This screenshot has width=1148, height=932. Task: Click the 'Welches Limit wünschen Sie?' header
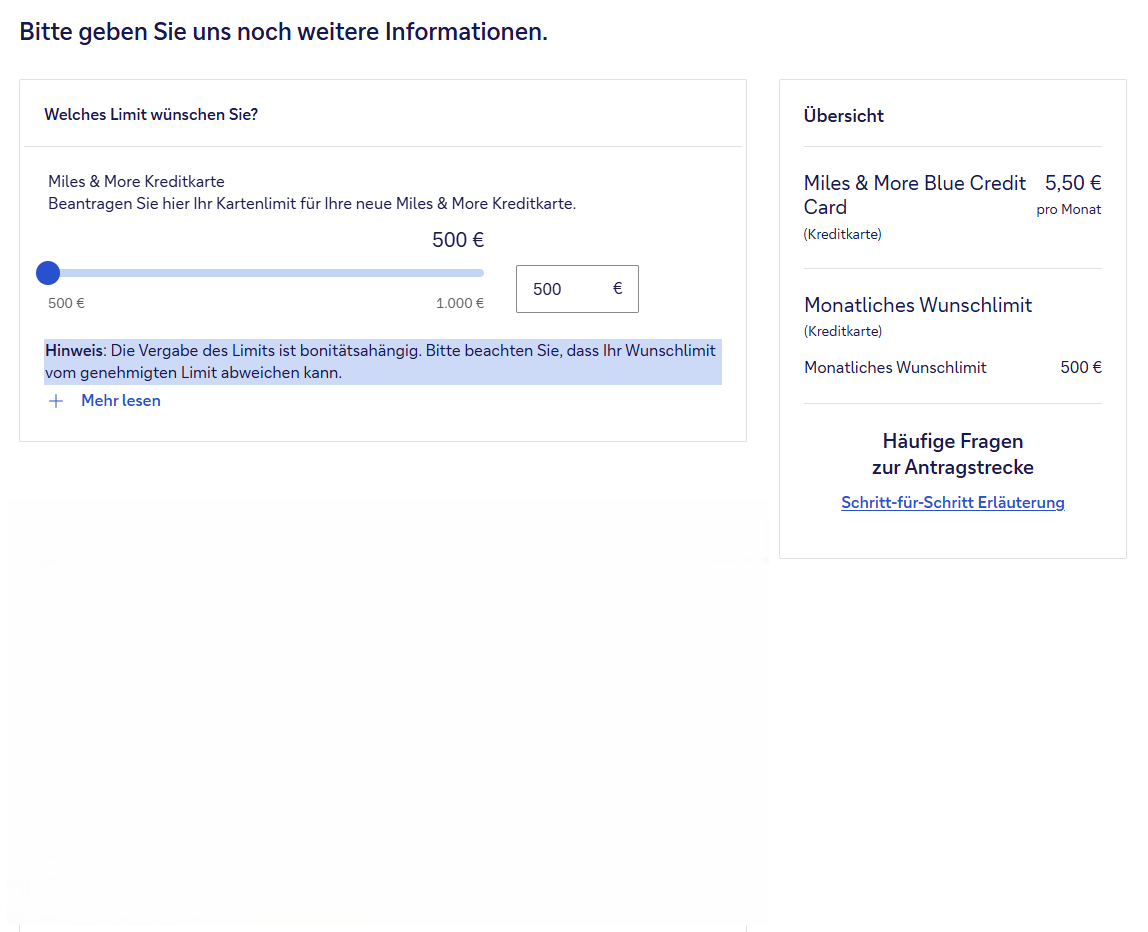[x=151, y=115]
